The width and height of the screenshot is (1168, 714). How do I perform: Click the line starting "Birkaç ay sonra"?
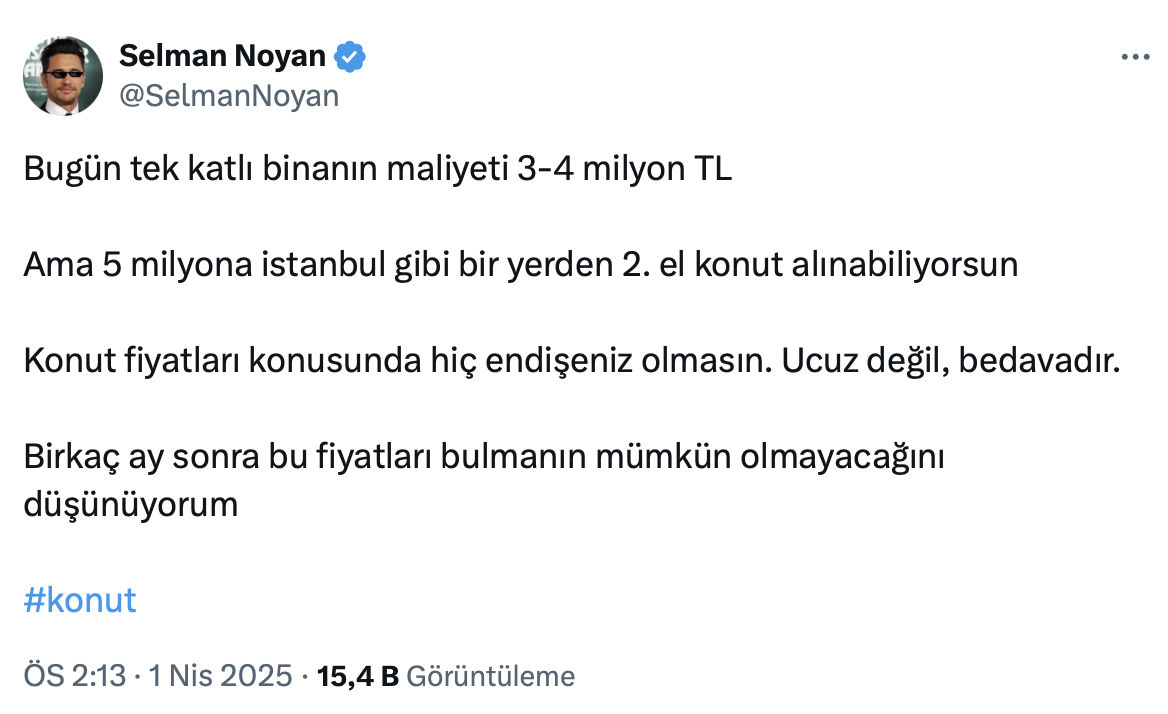(x=484, y=457)
